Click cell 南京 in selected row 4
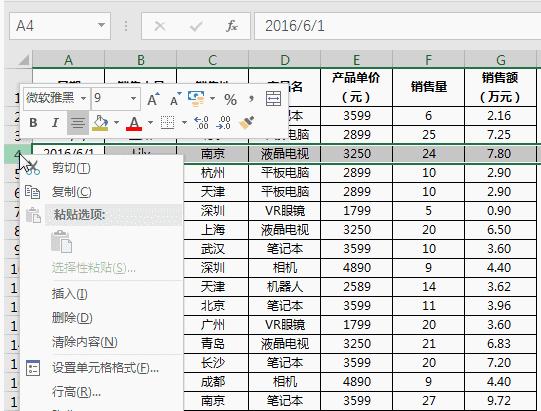The height and width of the screenshot is (411, 541). point(213,154)
